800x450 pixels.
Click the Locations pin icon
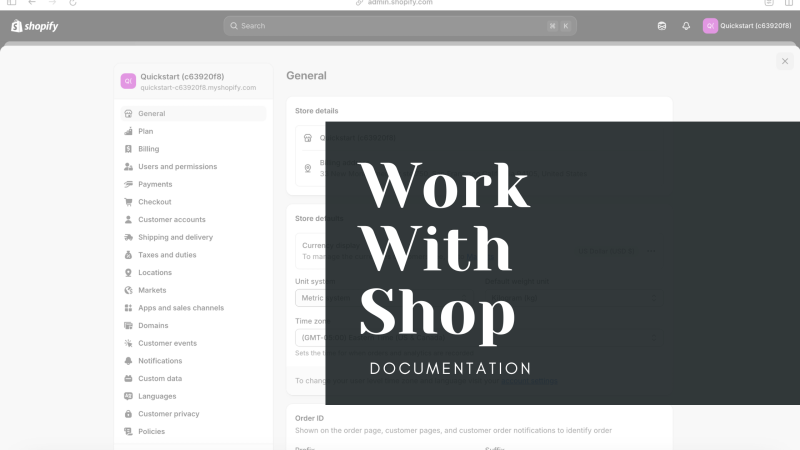[x=128, y=272]
